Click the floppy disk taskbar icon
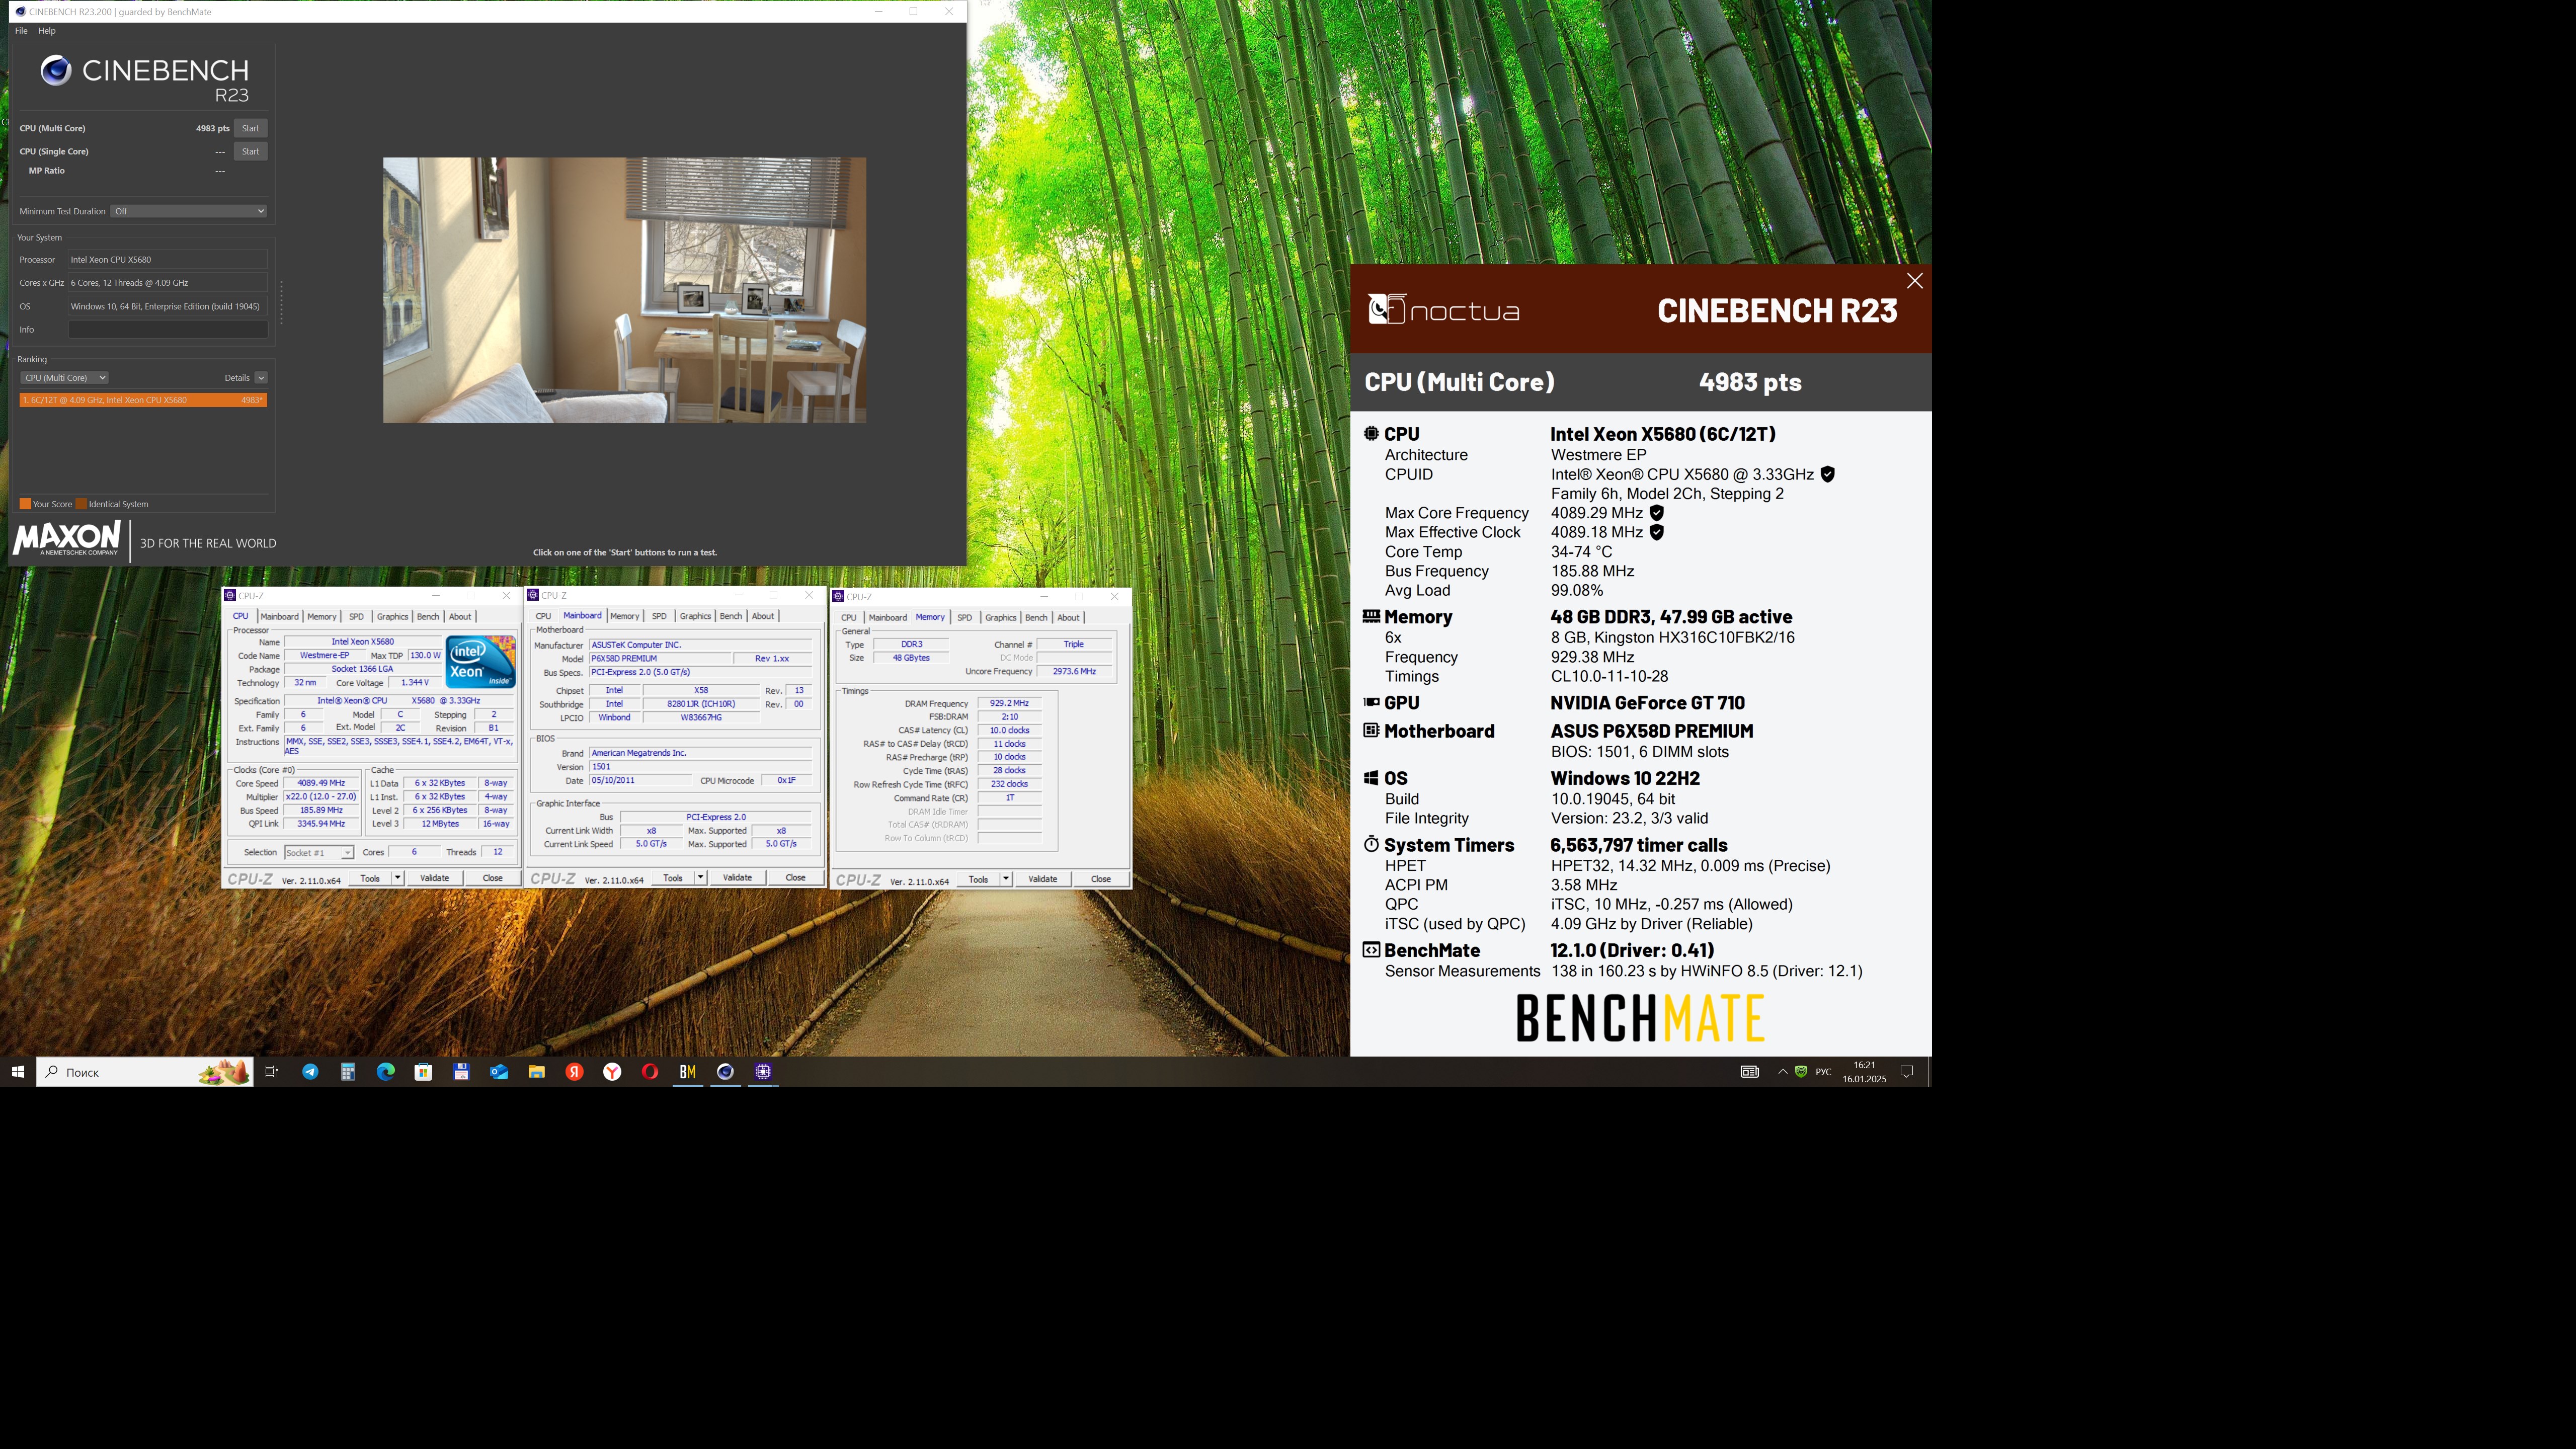2576x1449 pixels. click(x=461, y=1072)
